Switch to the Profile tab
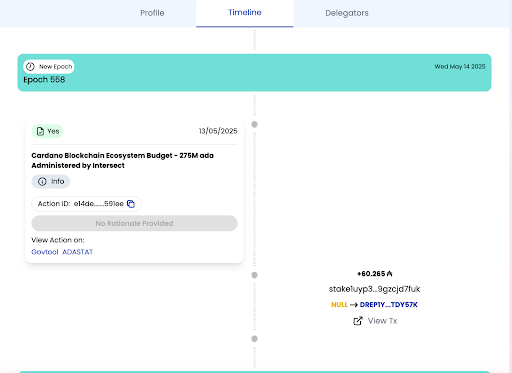 pos(152,13)
